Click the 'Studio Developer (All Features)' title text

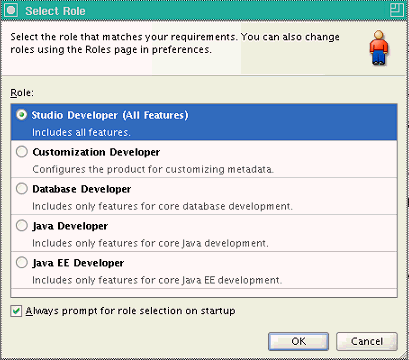pyautogui.click(x=110, y=115)
